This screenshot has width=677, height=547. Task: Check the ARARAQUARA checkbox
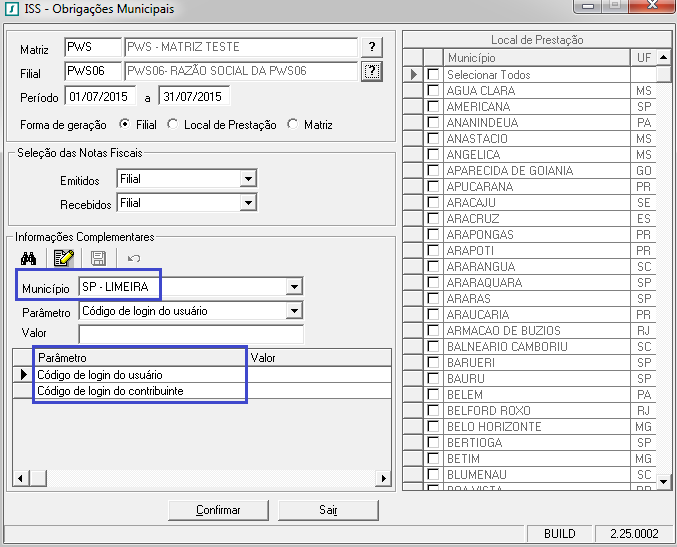pos(433,282)
